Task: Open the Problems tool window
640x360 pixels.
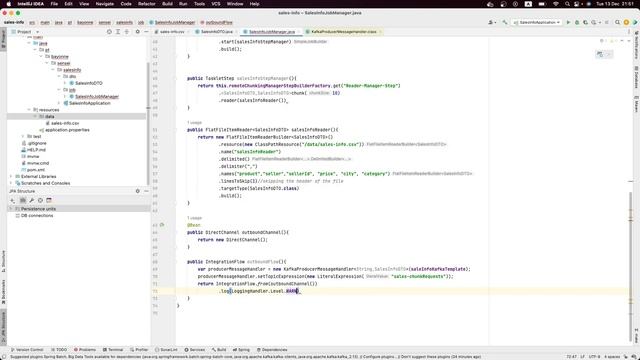Action: point(85,350)
